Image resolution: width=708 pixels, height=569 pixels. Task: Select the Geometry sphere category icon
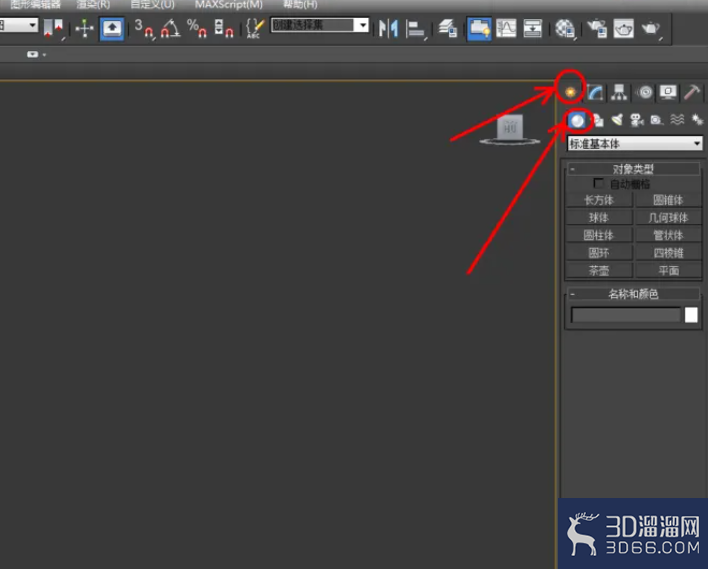577,120
